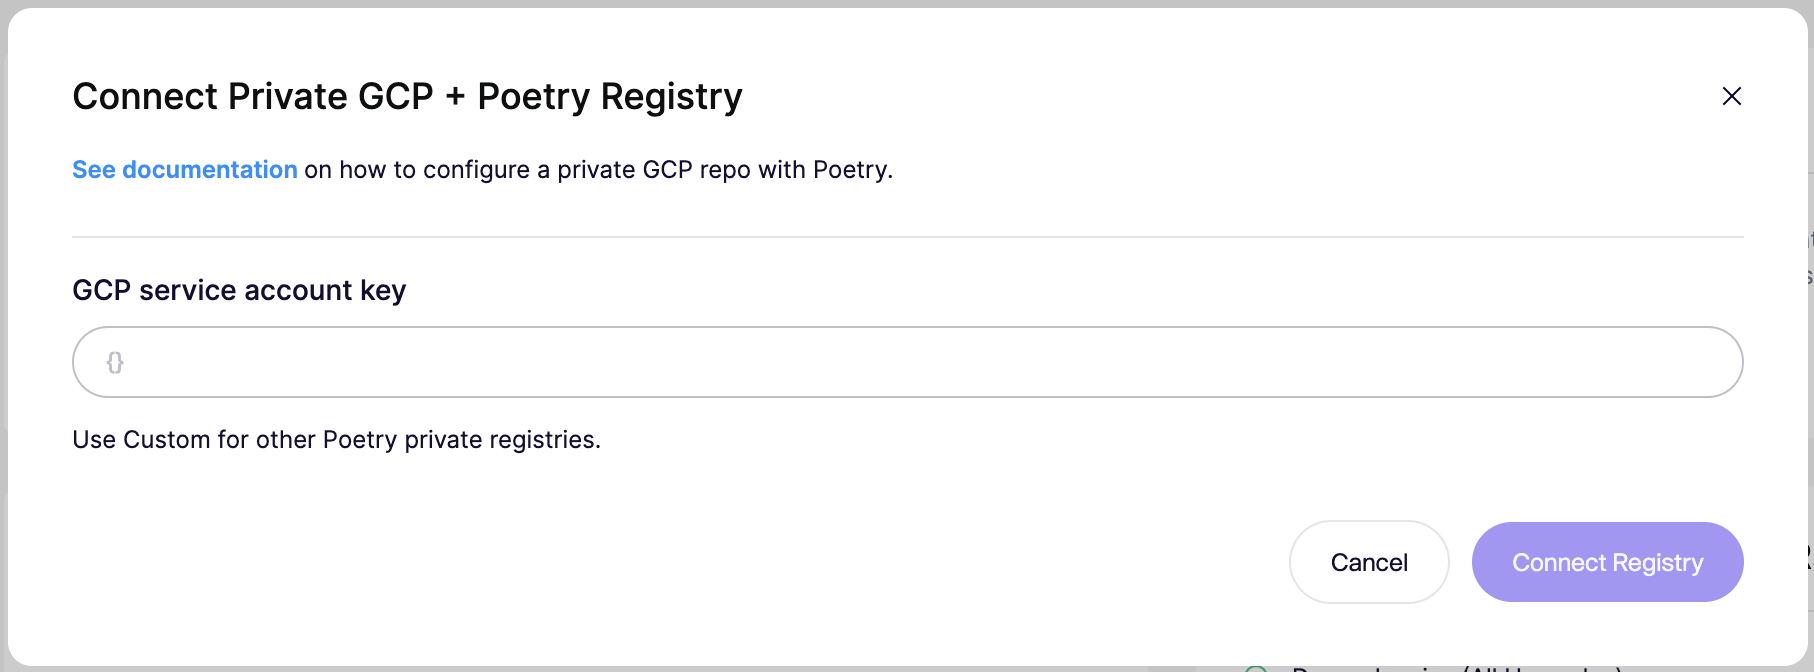Click the word Poetry in the dialog heading
The width and height of the screenshot is (1814, 672).
(x=533, y=97)
